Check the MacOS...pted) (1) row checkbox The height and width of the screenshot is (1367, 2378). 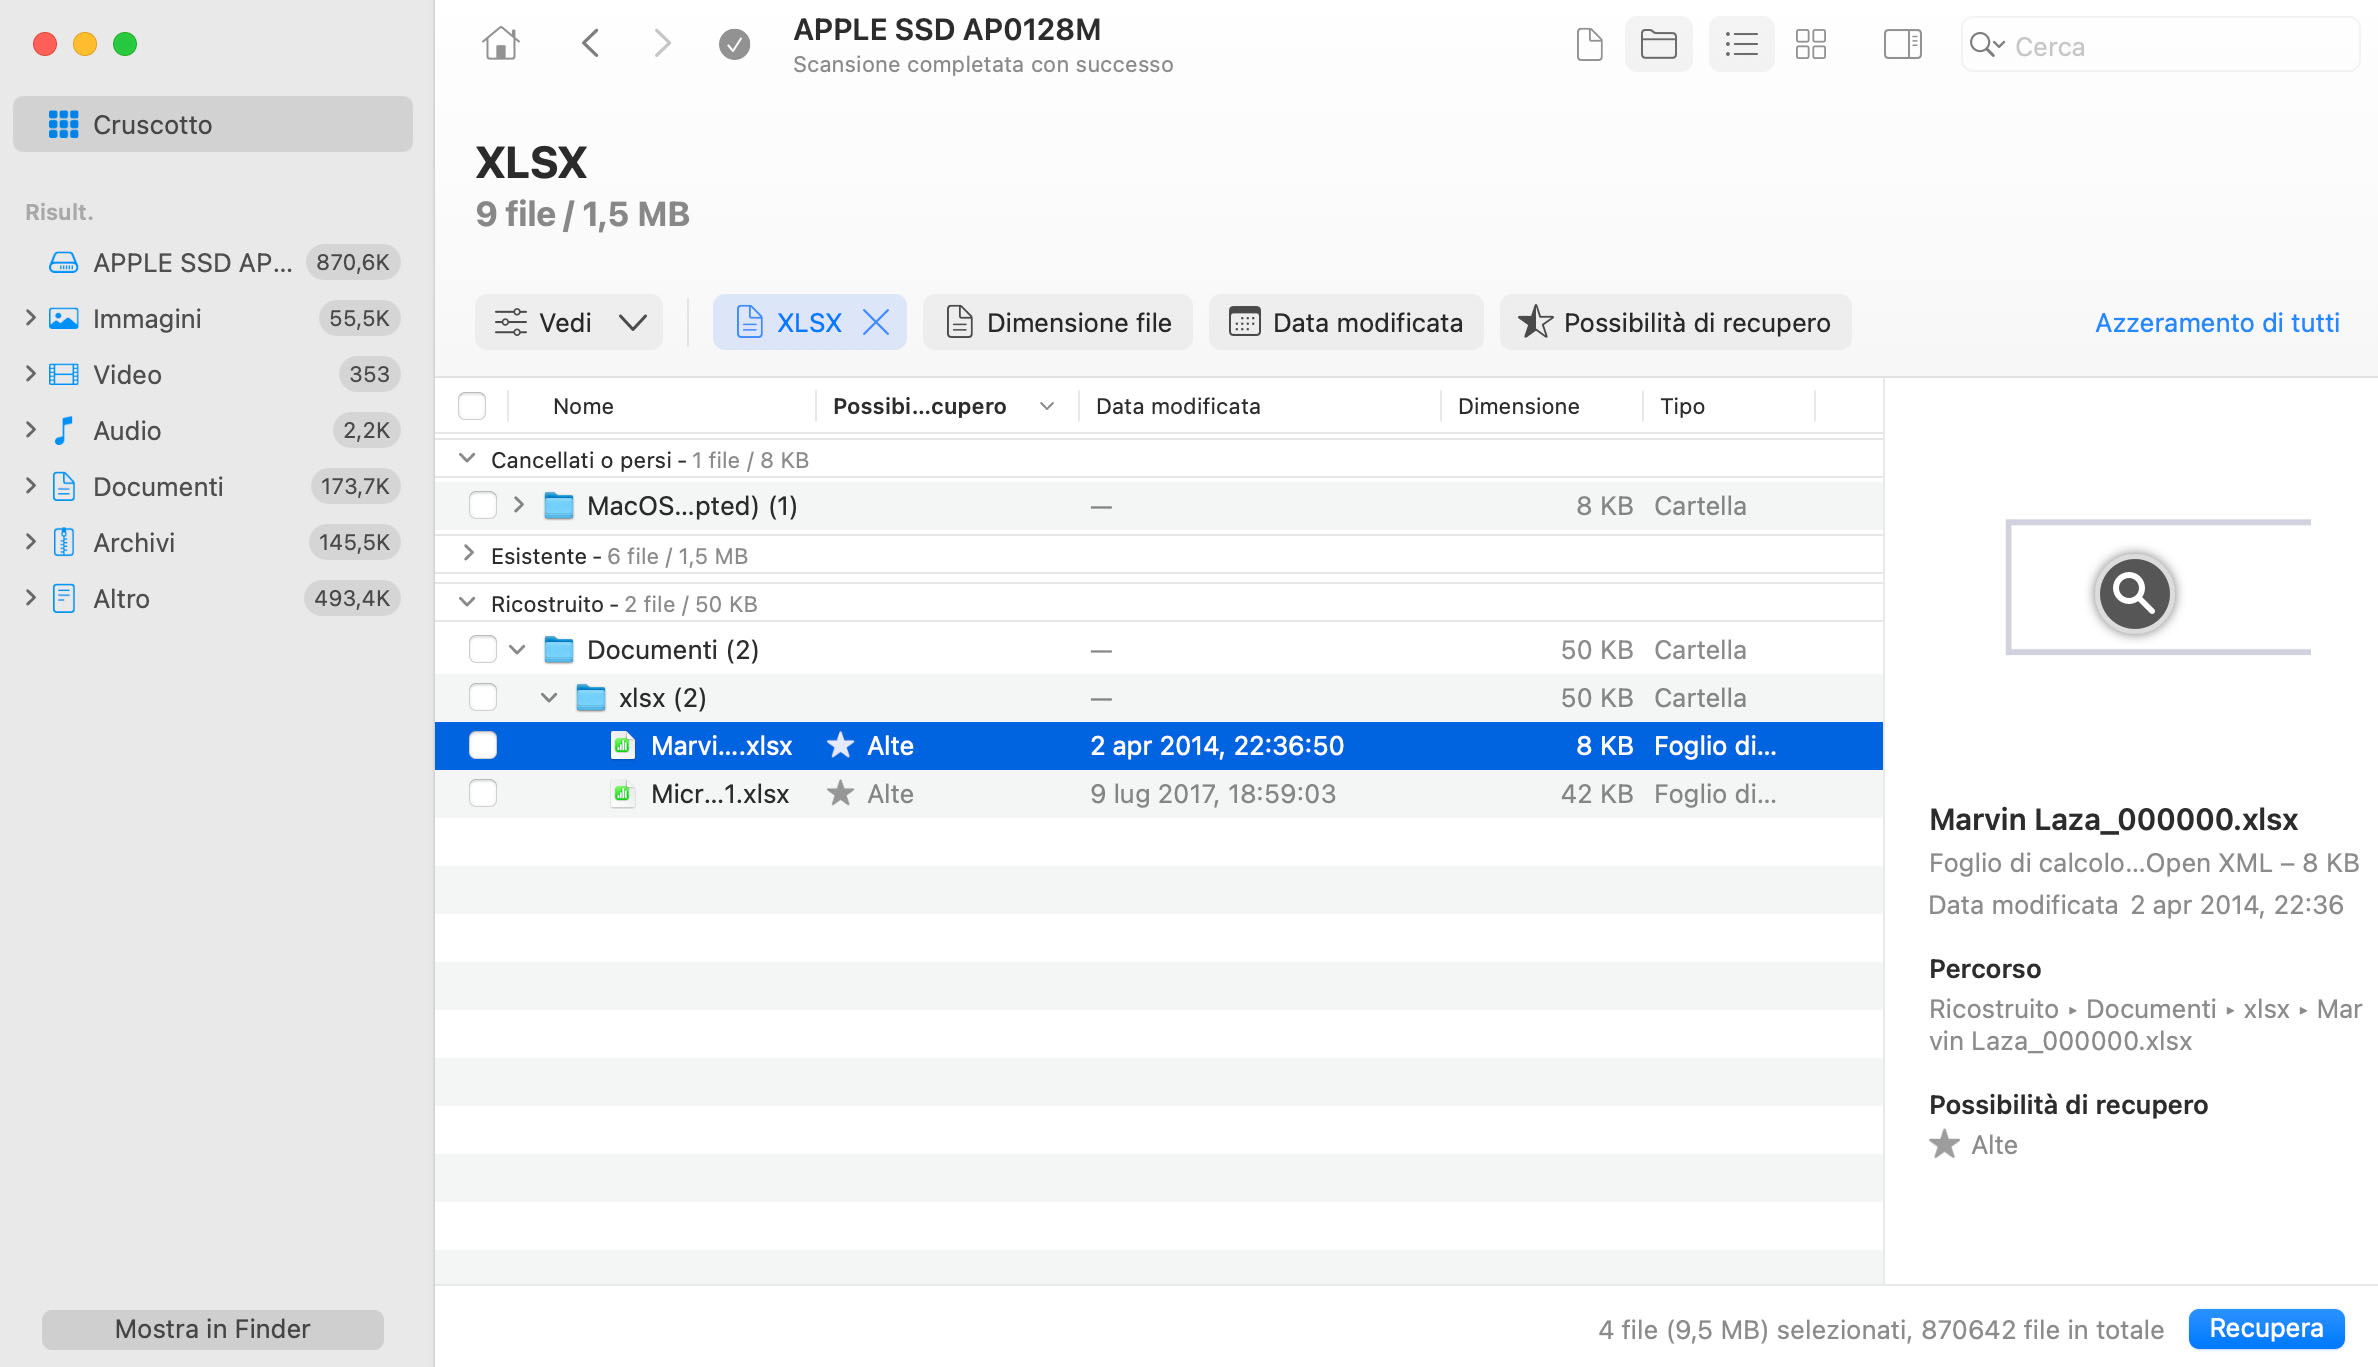(483, 505)
